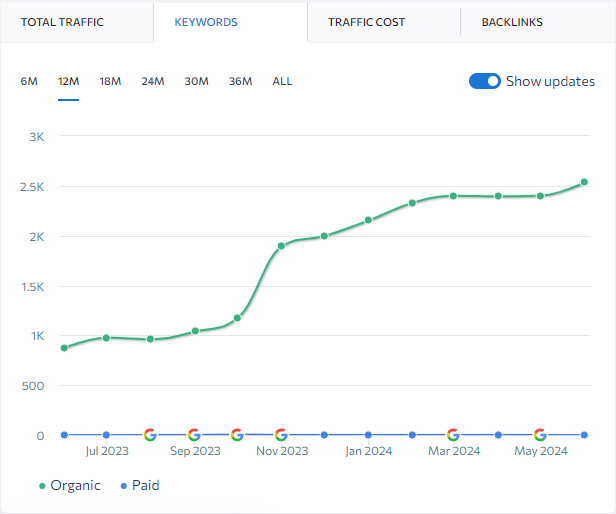Go to the Backlinks tab
This screenshot has width=616, height=514.
click(x=512, y=22)
